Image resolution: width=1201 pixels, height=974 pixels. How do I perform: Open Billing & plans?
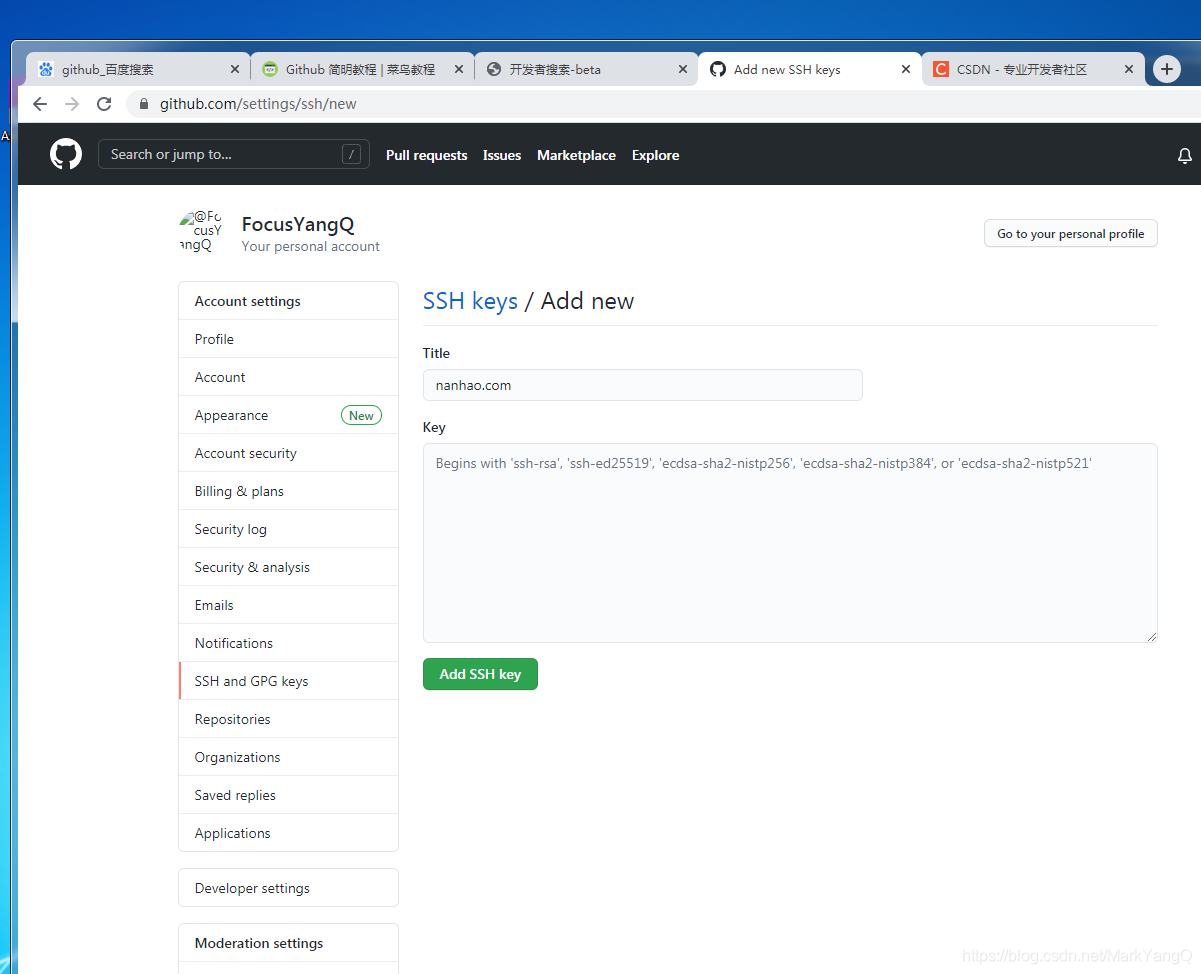pos(288,491)
